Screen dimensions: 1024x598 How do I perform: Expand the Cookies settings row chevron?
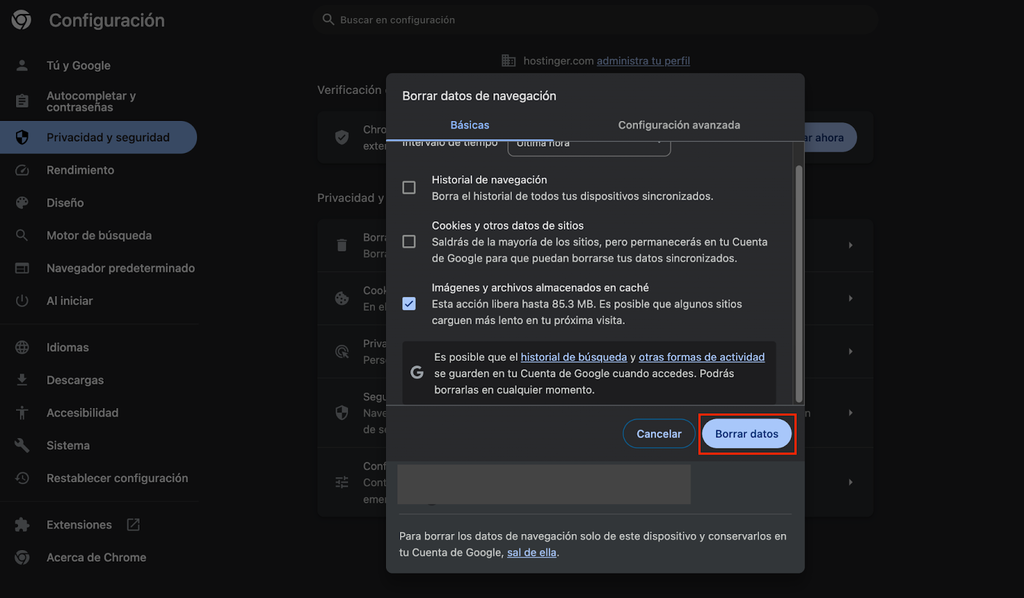851,298
